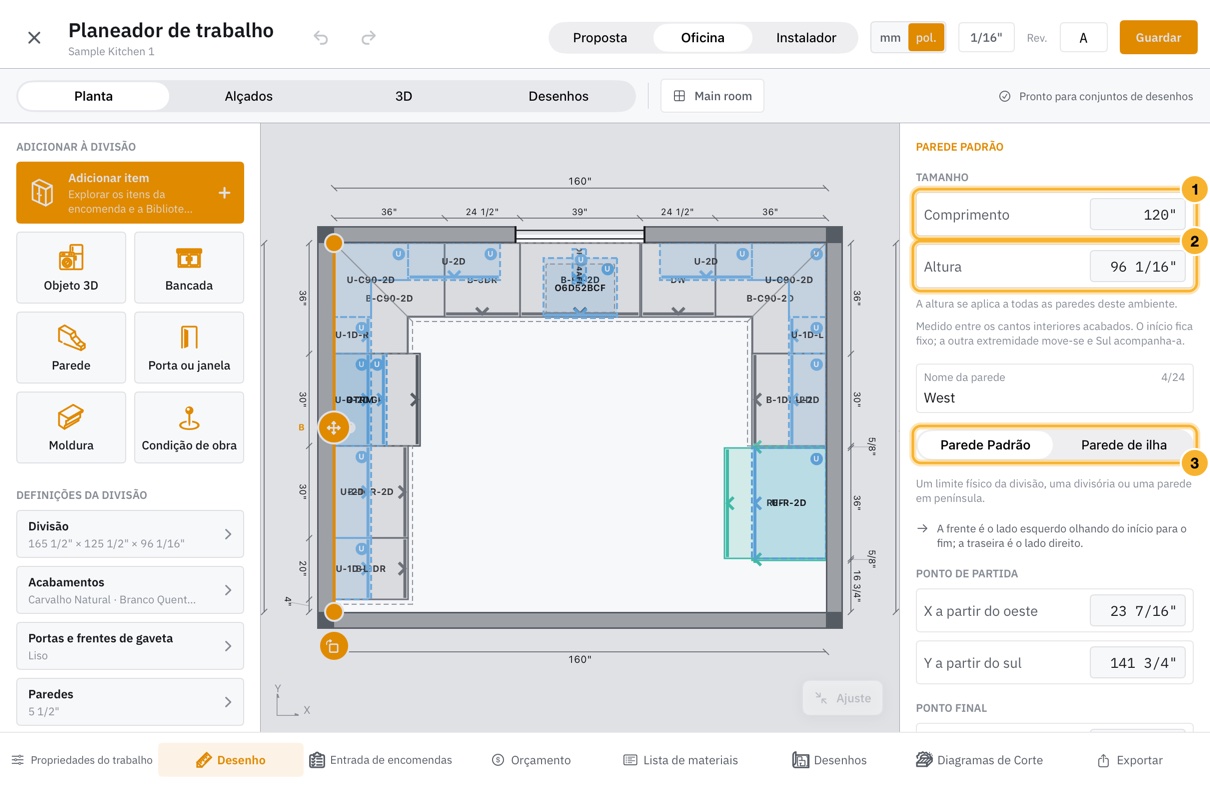
Task: Open the Planta tab
Action: 93,96
